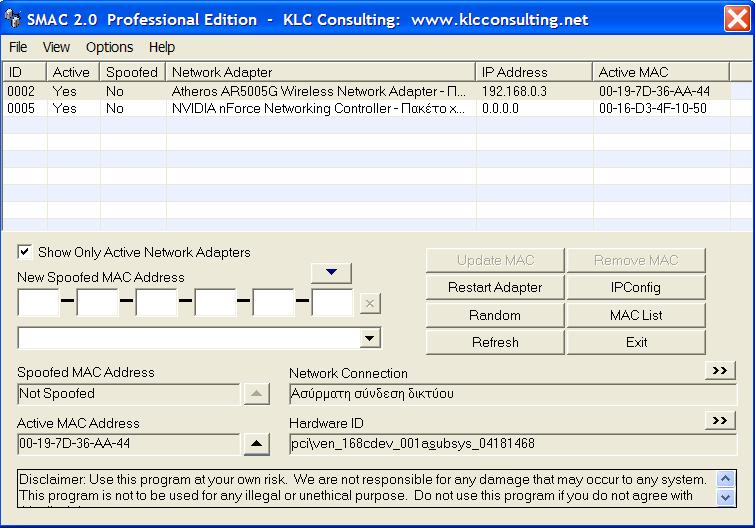Open the Options menu
The width and height of the screenshot is (755, 528).
pyautogui.click(x=109, y=47)
